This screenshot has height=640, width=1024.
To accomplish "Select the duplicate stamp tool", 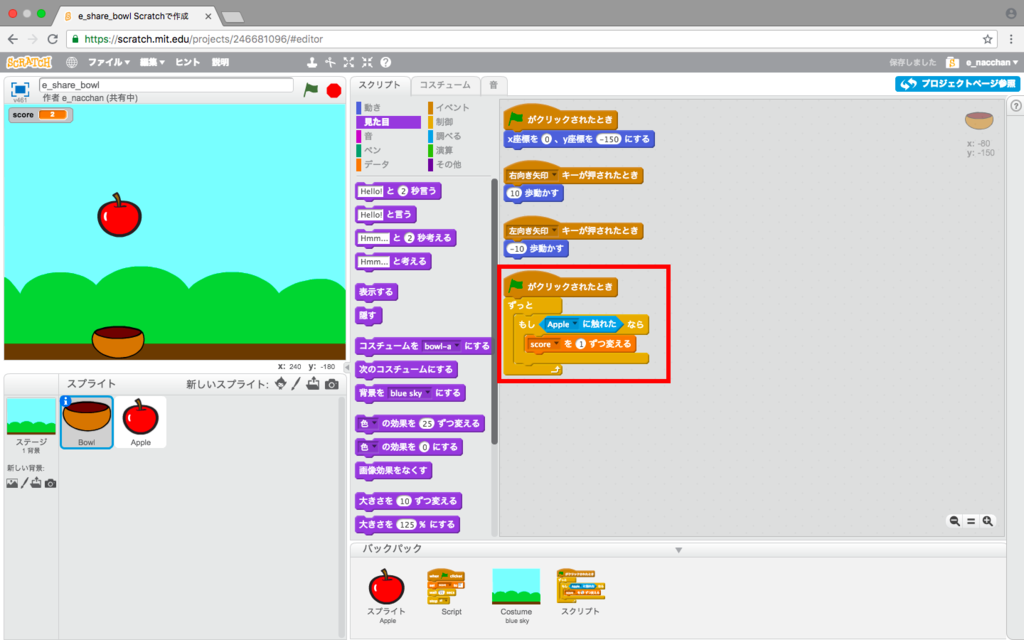I will tap(312, 62).
